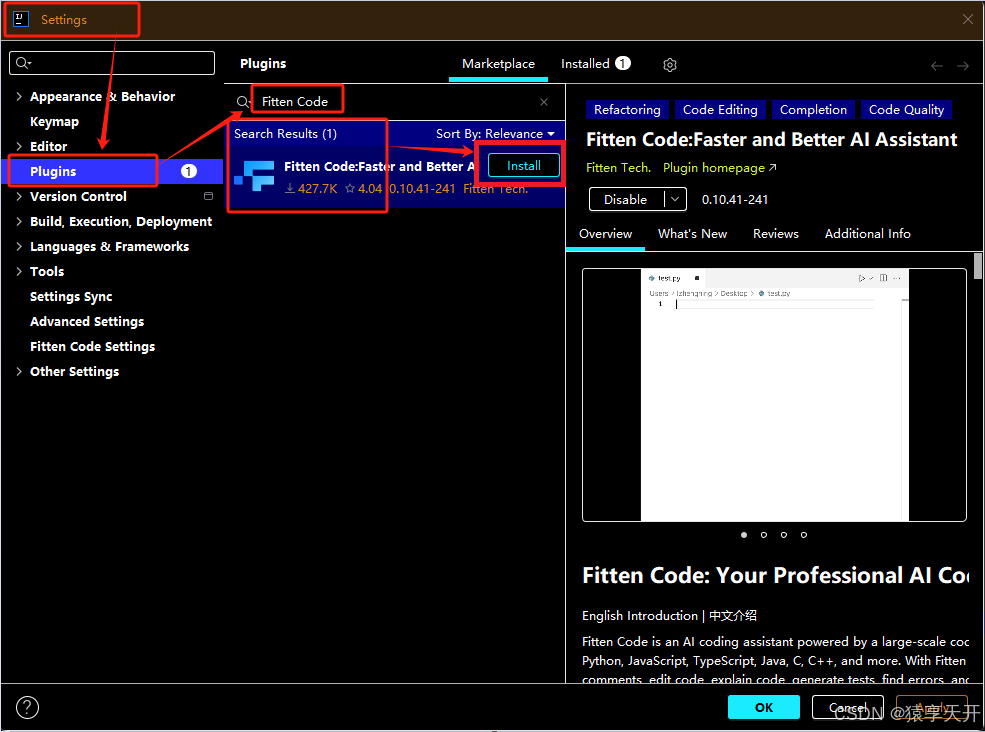
Task: Open the Additional Info tab
Action: [x=868, y=234]
